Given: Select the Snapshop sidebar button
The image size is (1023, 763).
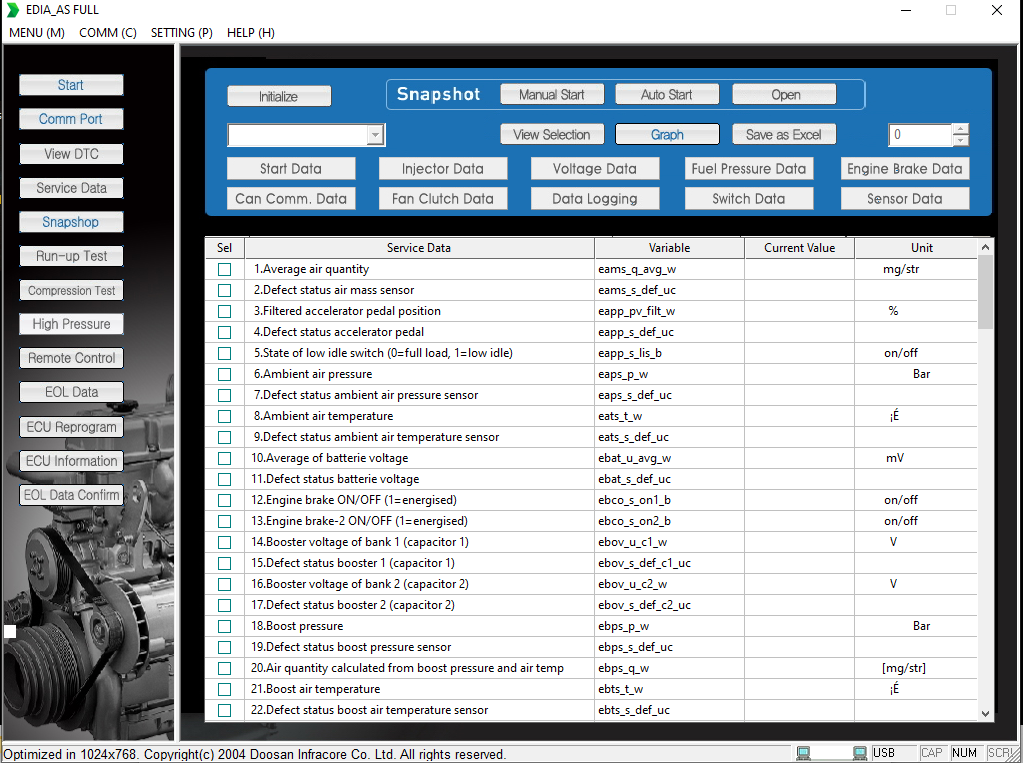Looking at the screenshot, I should [x=71, y=222].
